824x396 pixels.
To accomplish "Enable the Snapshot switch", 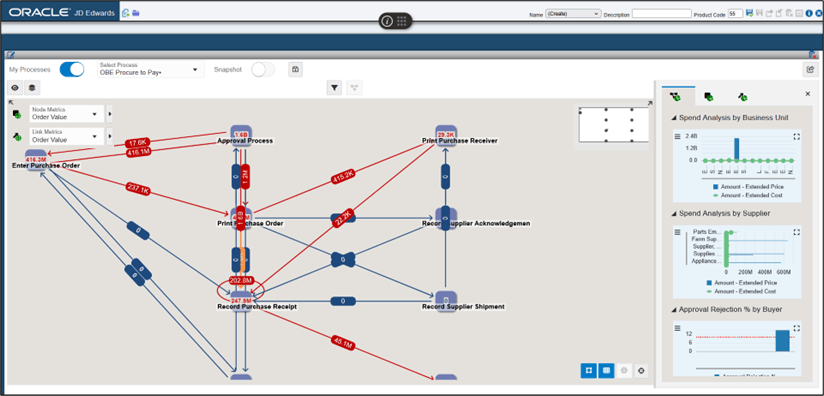I will 263,69.
